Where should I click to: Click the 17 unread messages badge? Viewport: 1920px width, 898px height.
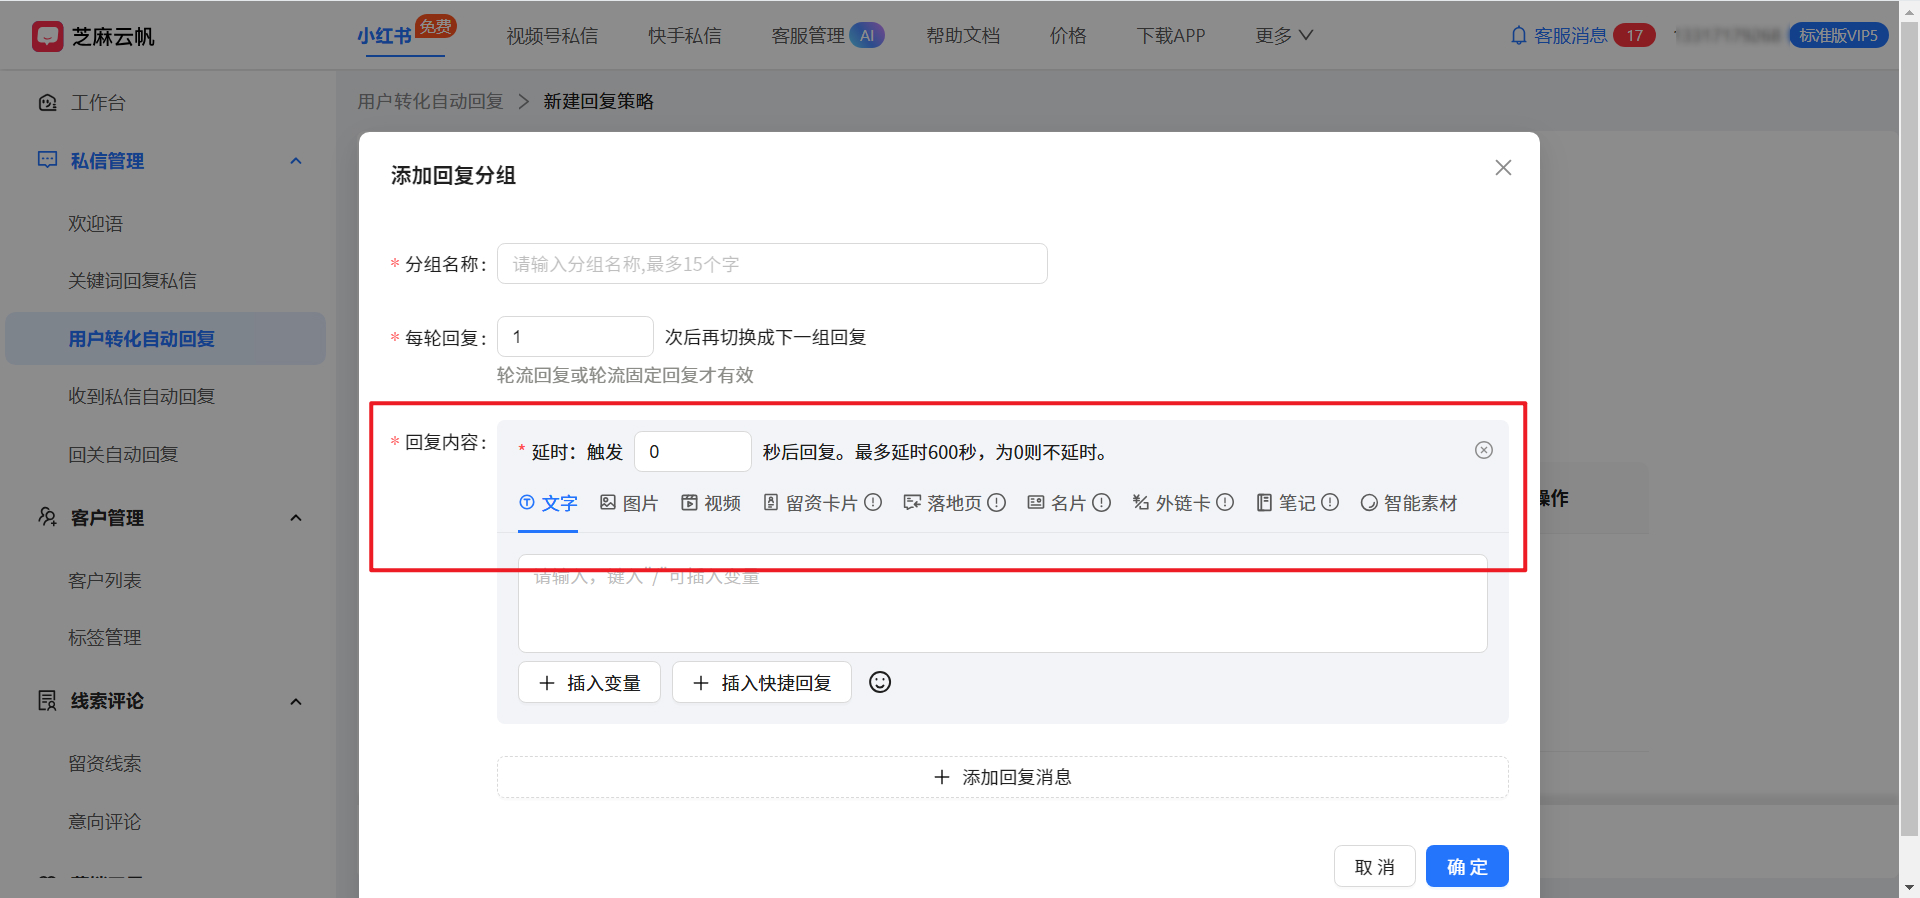click(x=1634, y=35)
